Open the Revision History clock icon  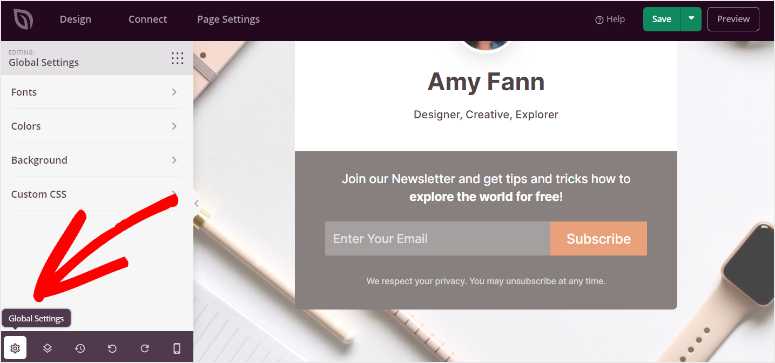coord(80,348)
